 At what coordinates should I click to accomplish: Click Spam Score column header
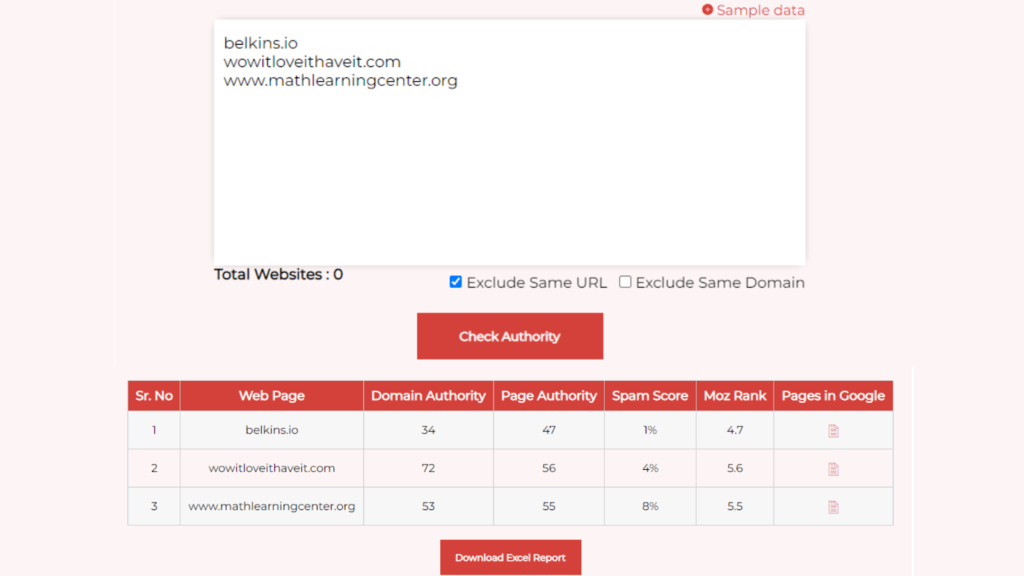point(650,396)
